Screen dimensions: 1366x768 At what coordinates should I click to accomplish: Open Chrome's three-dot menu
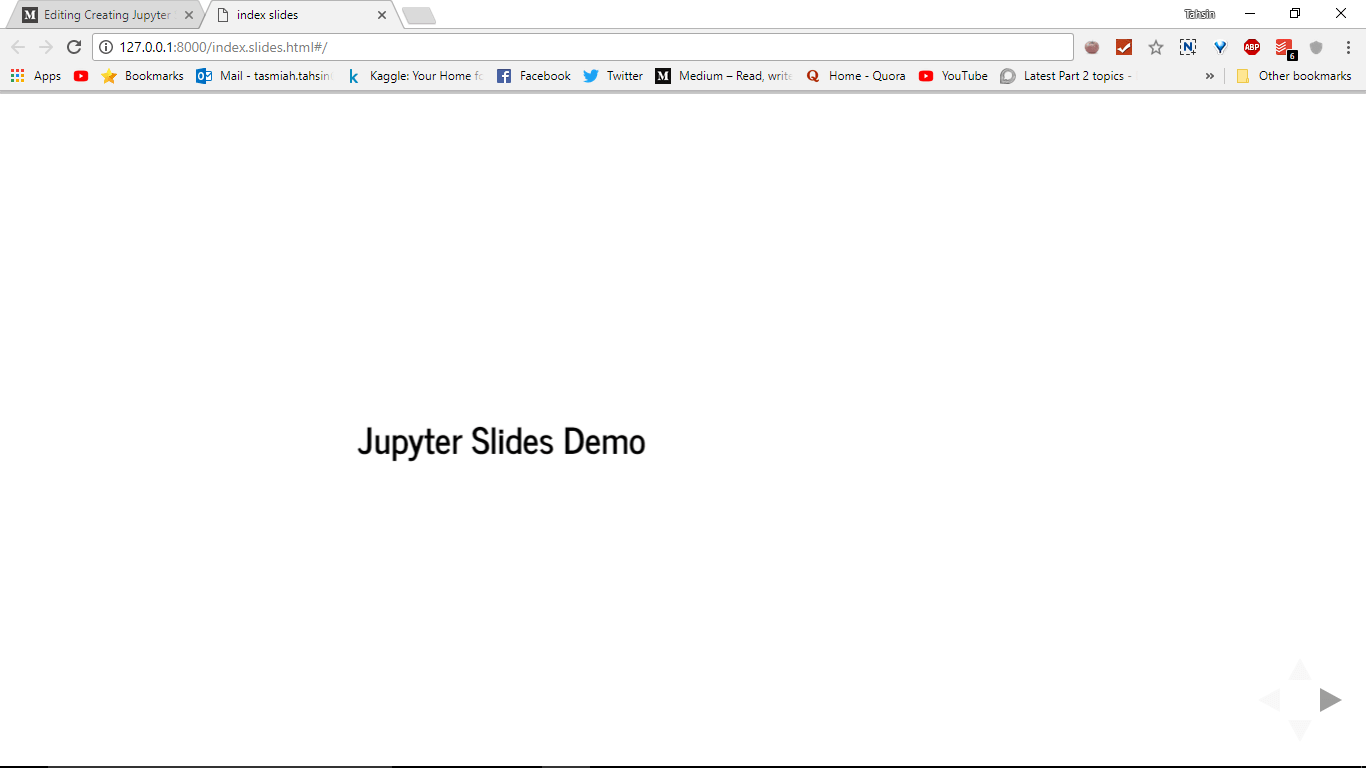point(1348,47)
